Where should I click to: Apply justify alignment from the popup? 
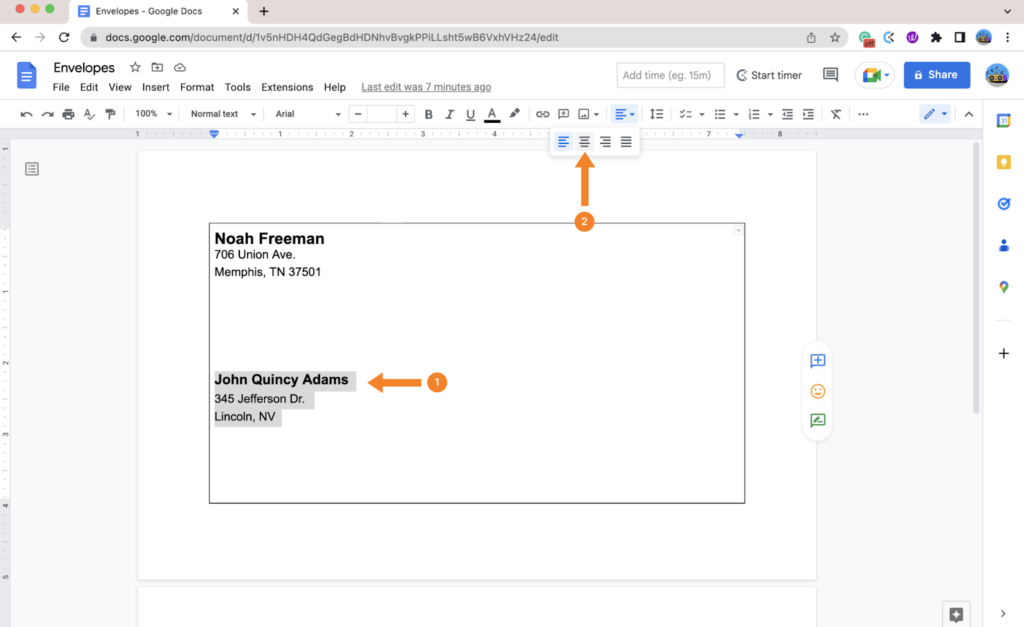[626, 142]
